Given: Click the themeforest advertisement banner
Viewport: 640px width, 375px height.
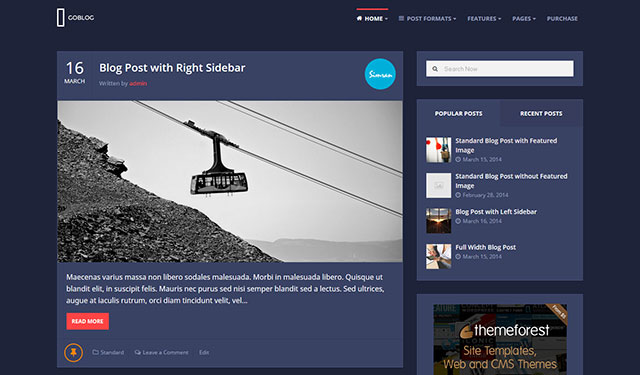Looking at the screenshot, I should [500, 339].
